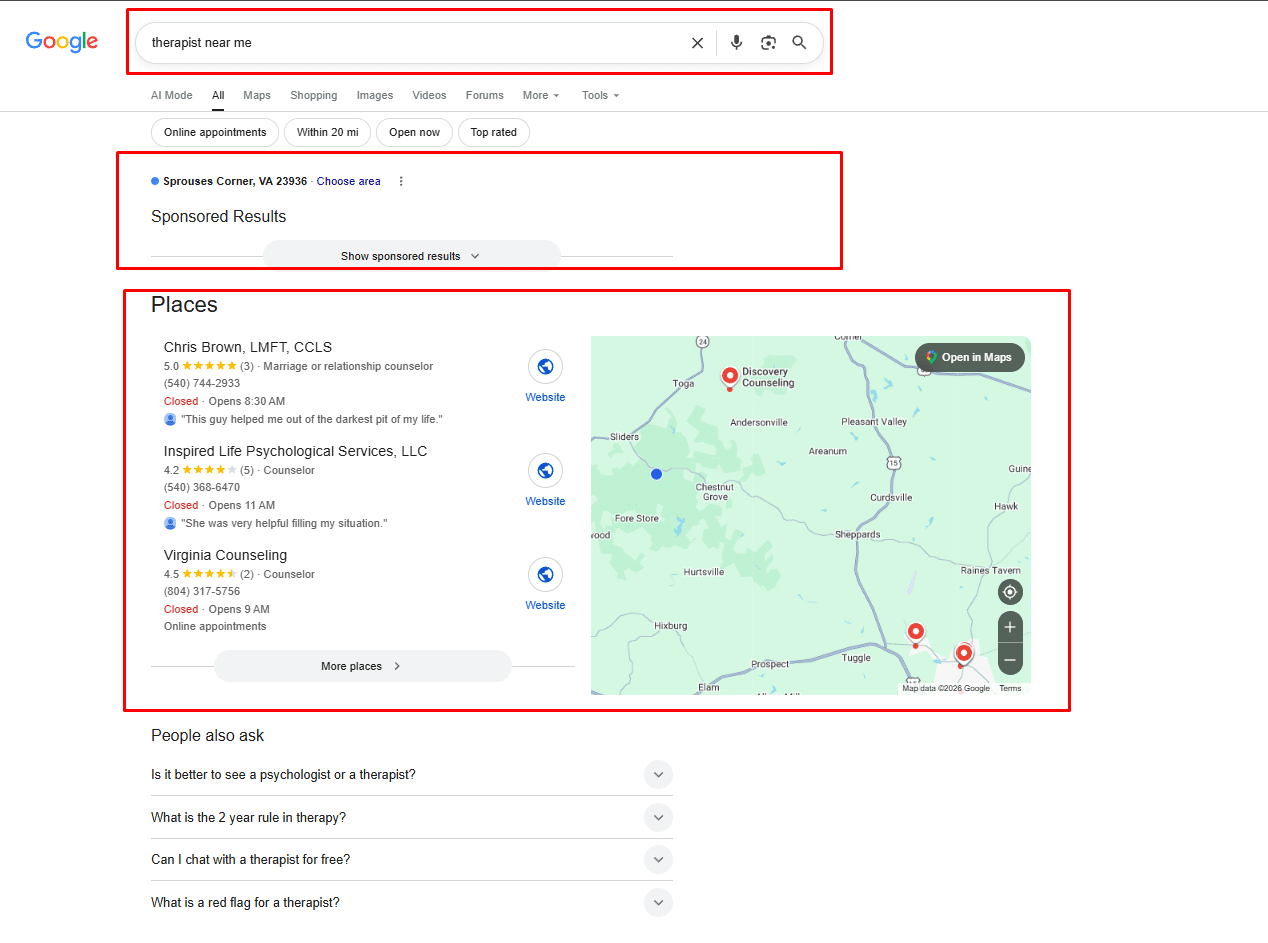This screenshot has height=943, width=1268.
Task: Start voice search with the microphone icon
Action: tap(737, 43)
